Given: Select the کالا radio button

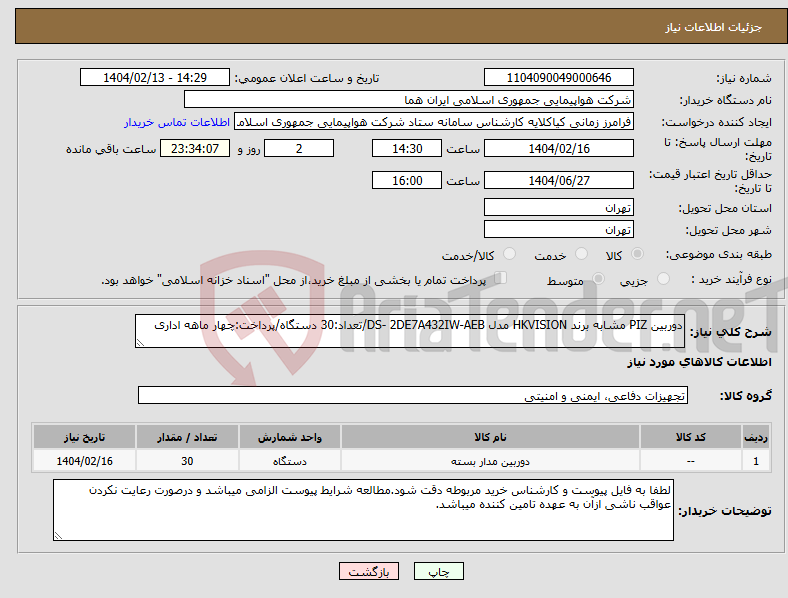Looking at the screenshot, I should (x=637, y=254).
